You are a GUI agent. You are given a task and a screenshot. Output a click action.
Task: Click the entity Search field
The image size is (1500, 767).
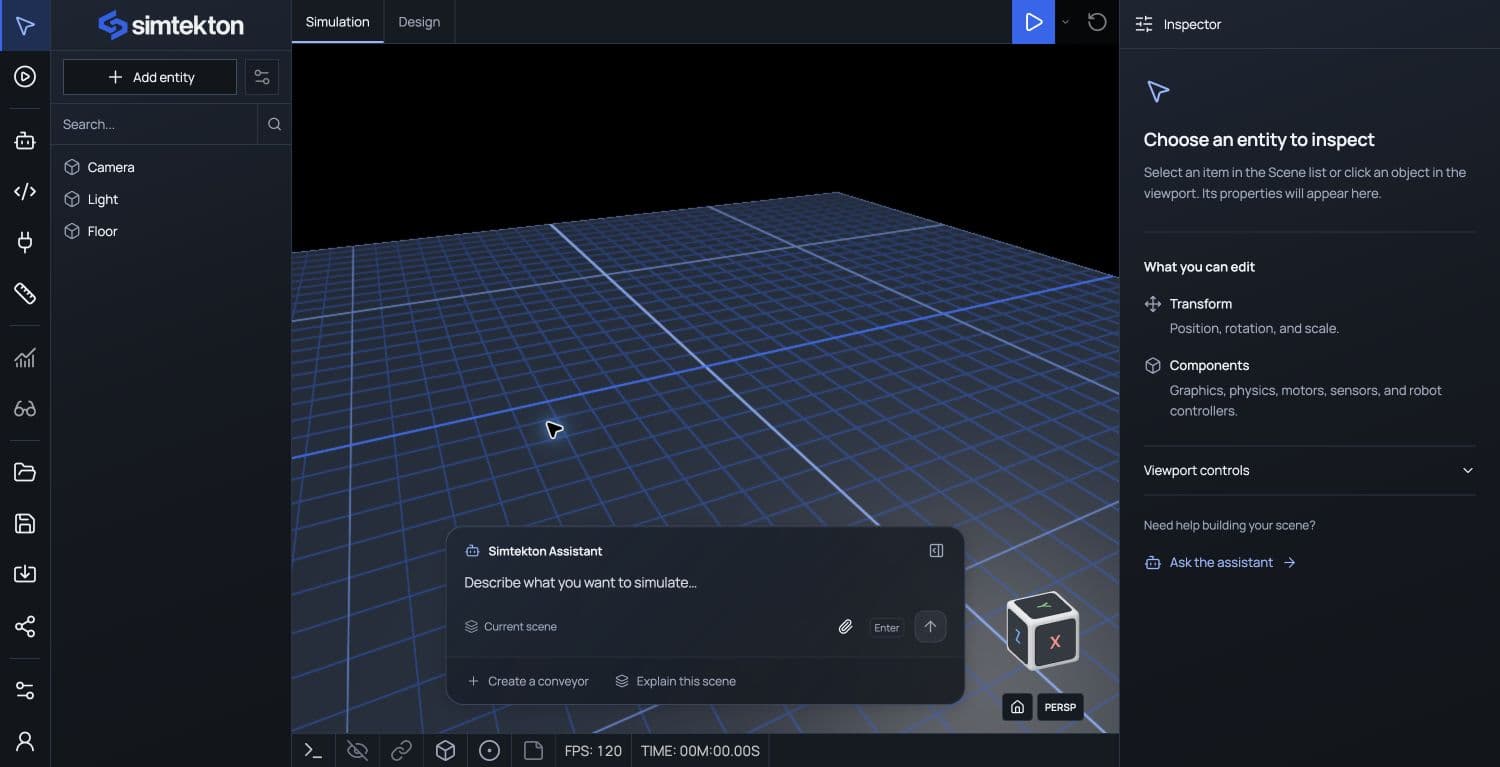point(155,124)
